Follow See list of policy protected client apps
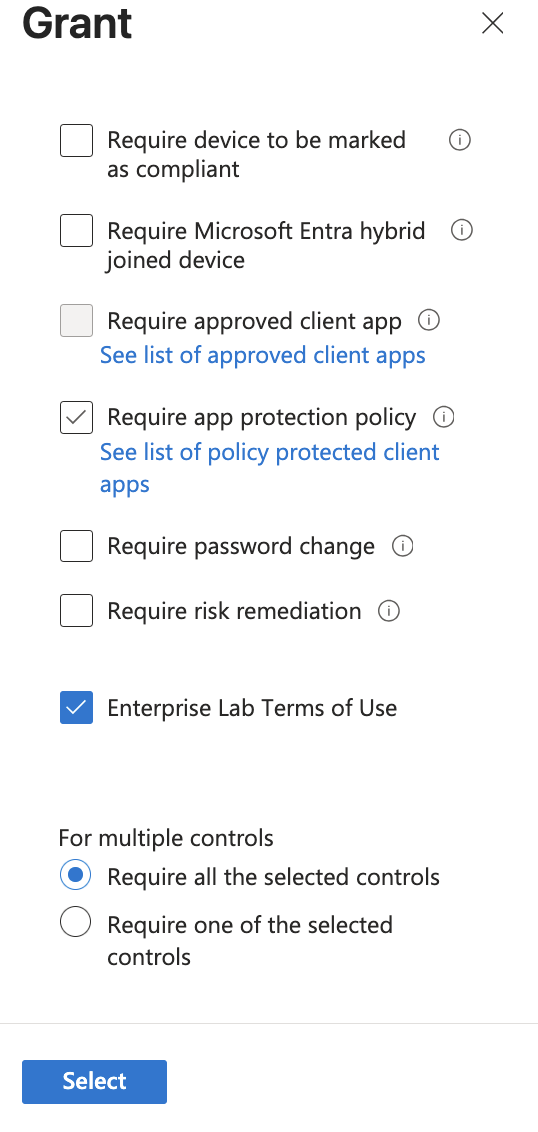 [x=269, y=468]
